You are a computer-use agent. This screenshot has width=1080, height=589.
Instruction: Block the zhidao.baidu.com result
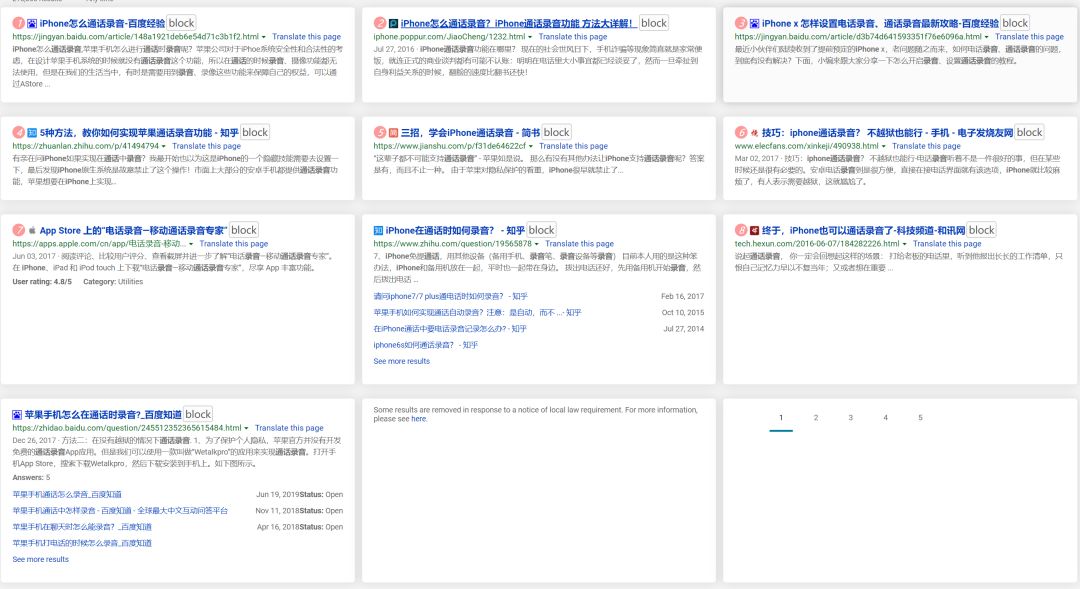coord(198,414)
